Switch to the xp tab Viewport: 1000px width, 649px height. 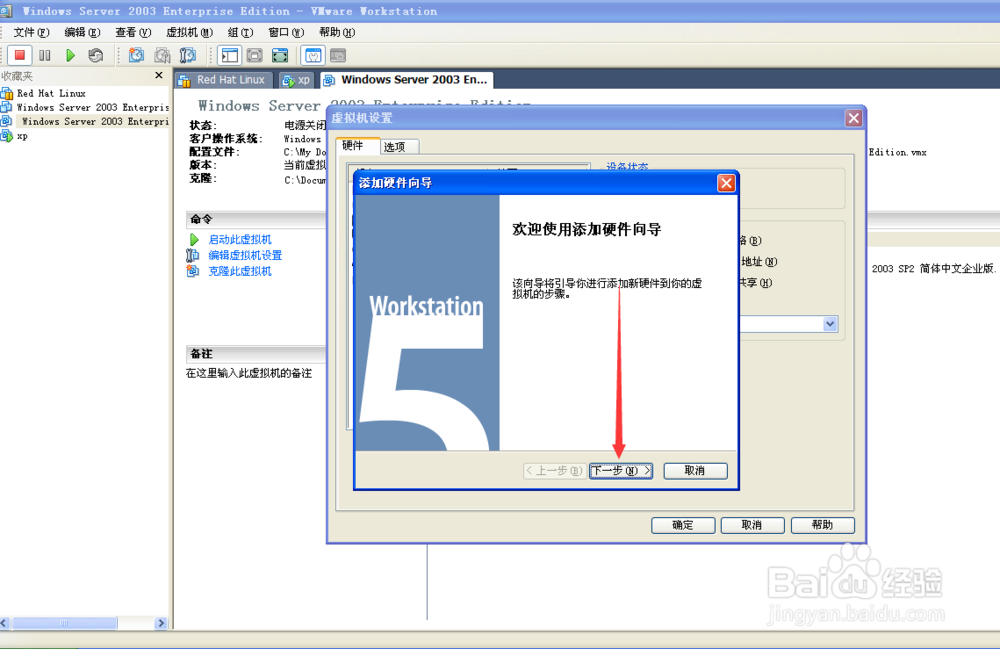297,80
